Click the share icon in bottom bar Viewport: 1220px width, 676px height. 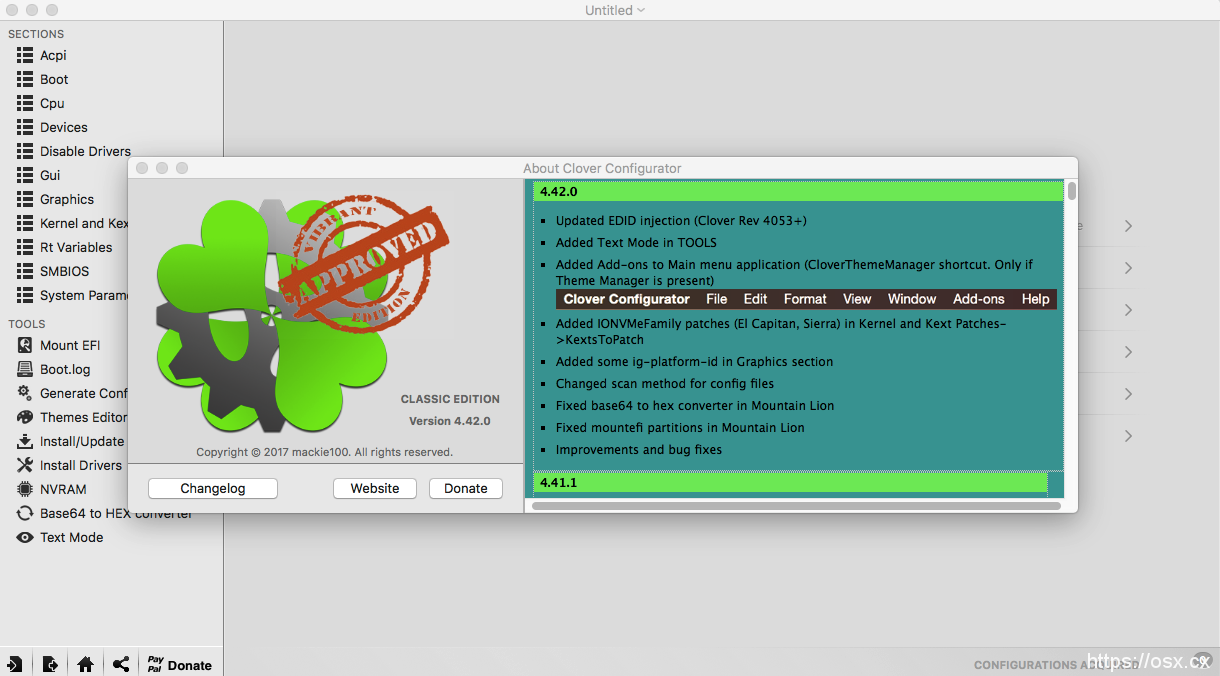(121, 664)
